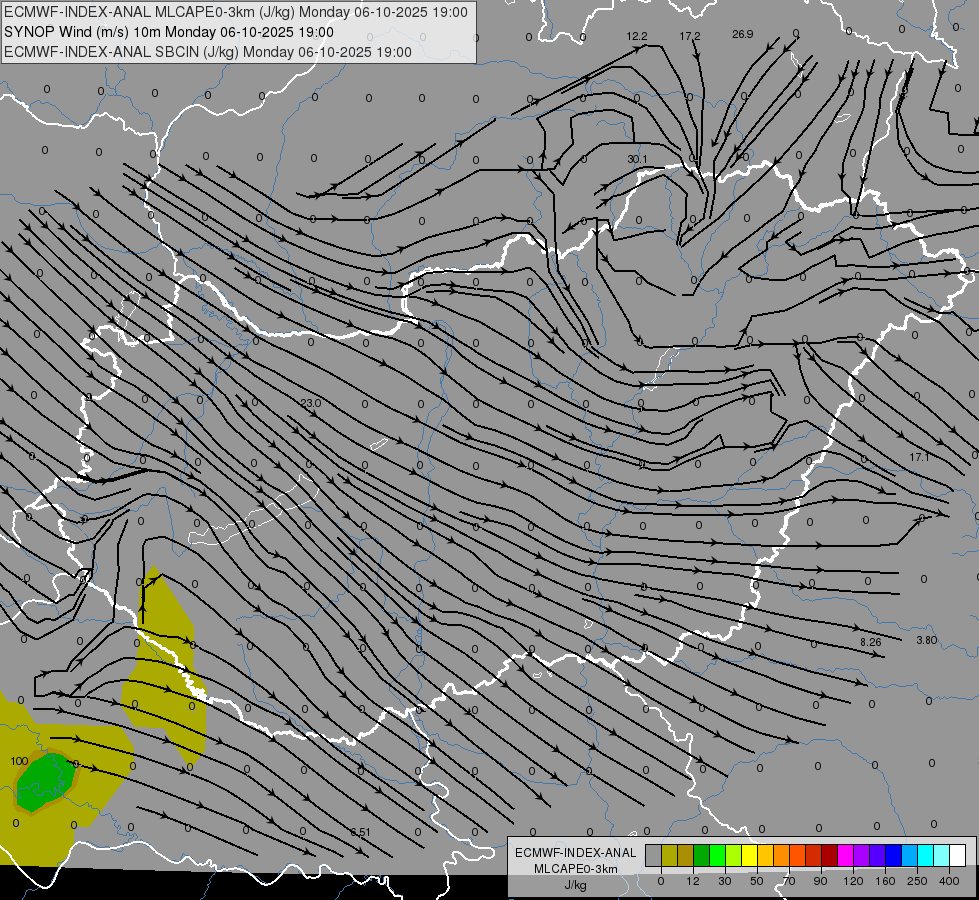The image size is (979, 900).
Task: Click the white legend swatch
Action: click(958, 855)
